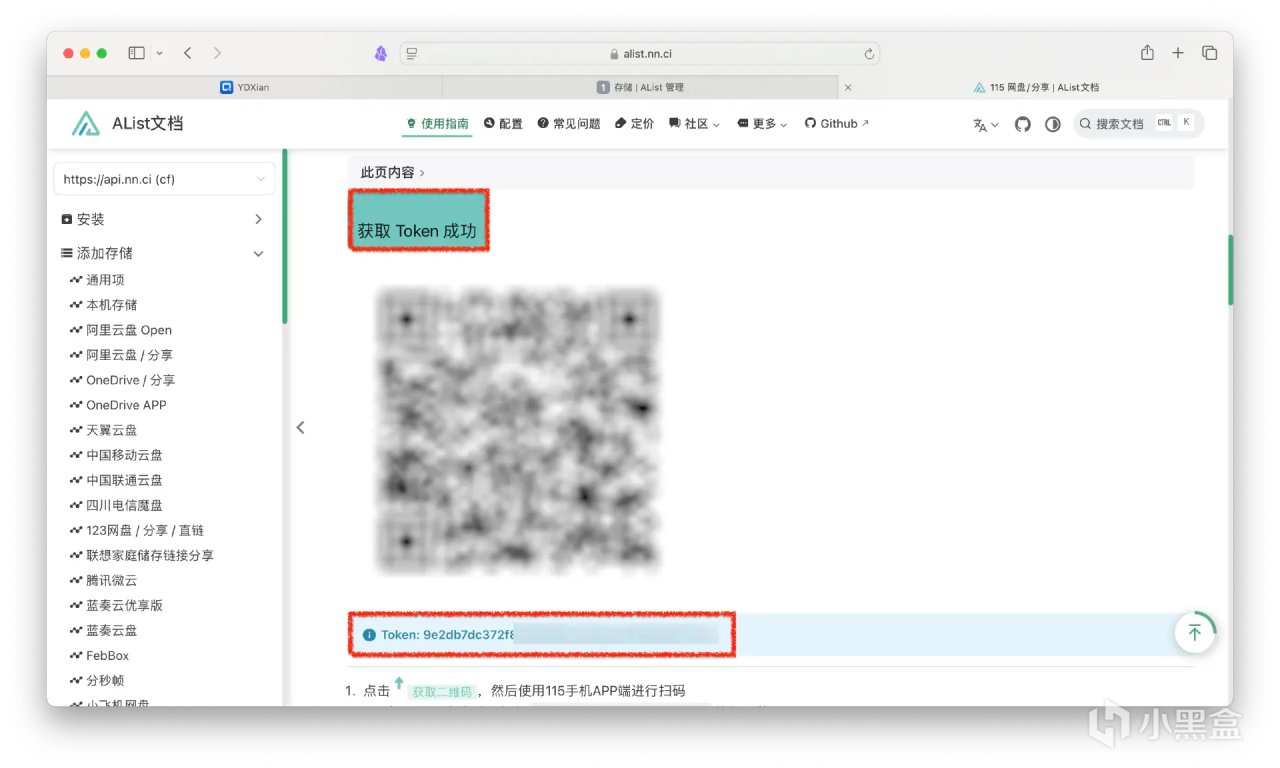Open the reader view icon in the address bar

pyautogui.click(x=412, y=53)
